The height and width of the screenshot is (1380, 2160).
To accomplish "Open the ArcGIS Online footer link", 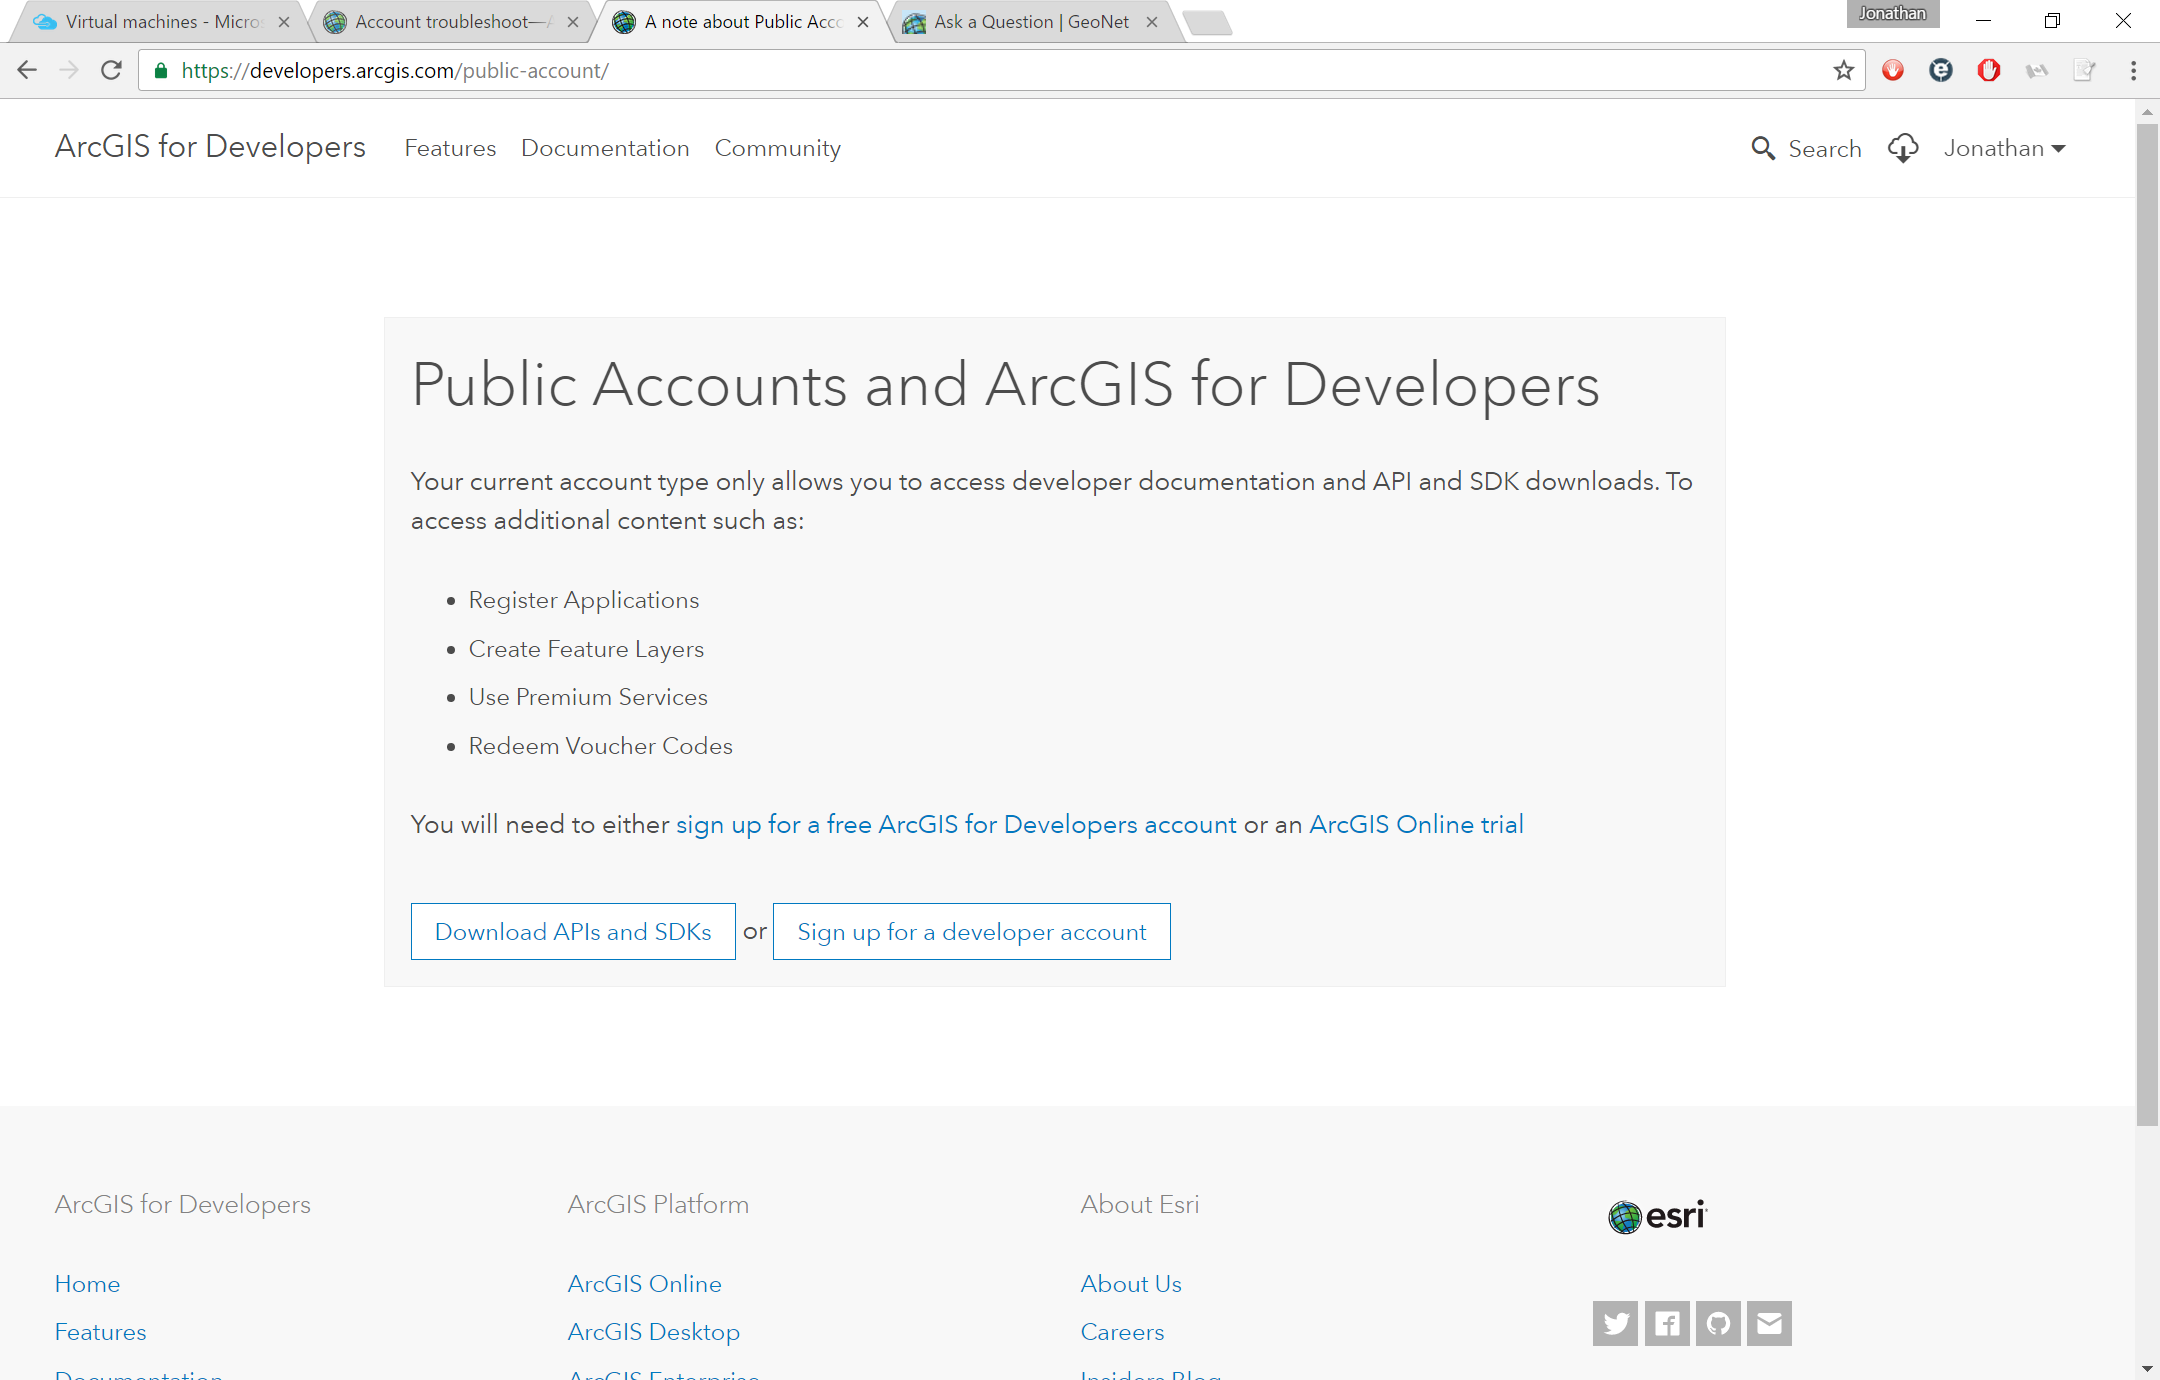I will coord(644,1284).
